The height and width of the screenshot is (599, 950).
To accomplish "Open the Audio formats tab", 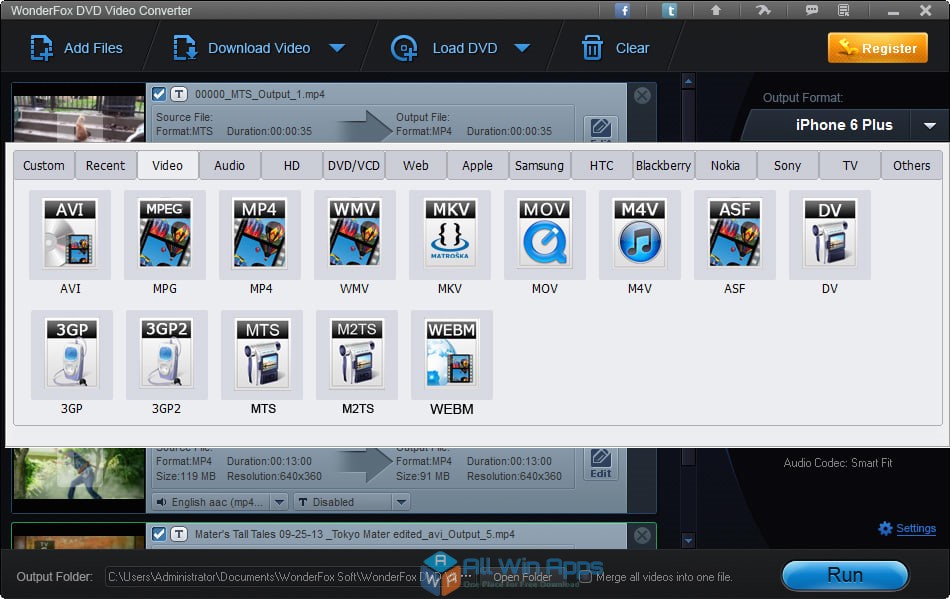I will coord(230,165).
